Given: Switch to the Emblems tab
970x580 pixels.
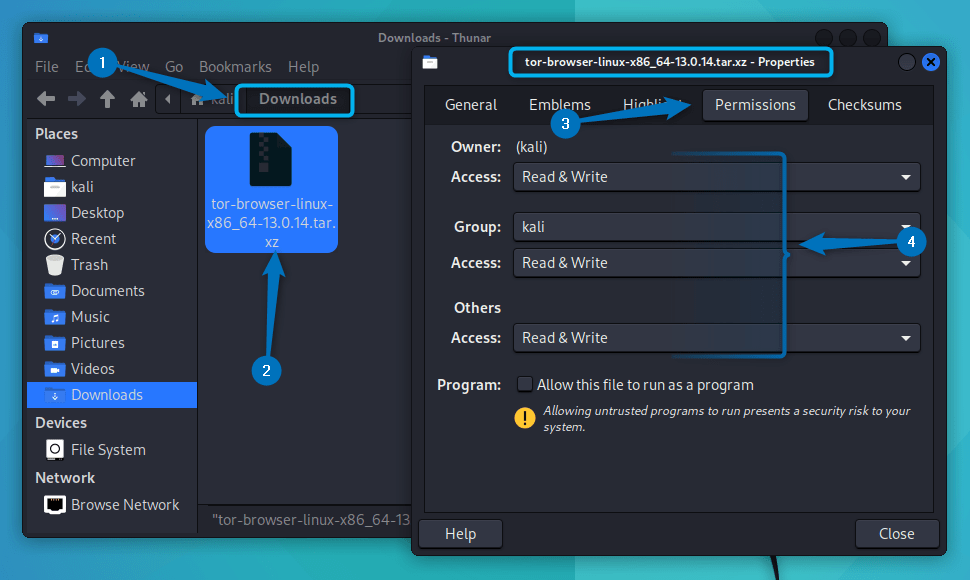Looking at the screenshot, I should click(x=559, y=104).
